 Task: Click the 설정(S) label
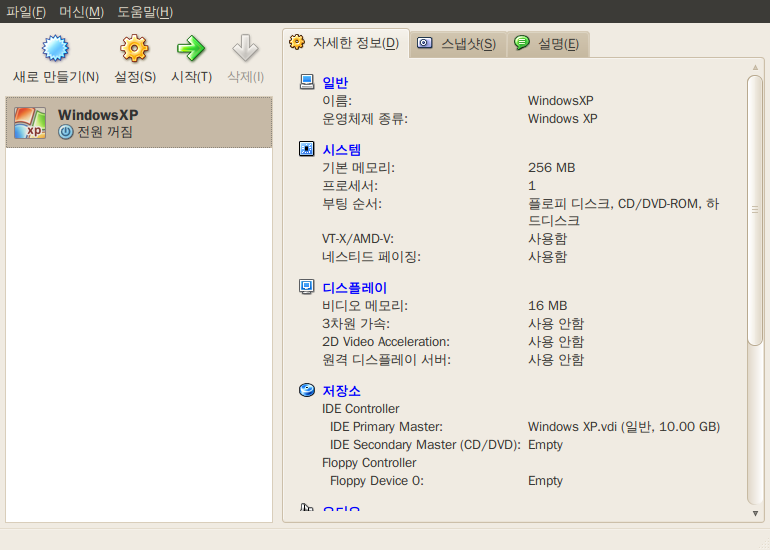135,77
